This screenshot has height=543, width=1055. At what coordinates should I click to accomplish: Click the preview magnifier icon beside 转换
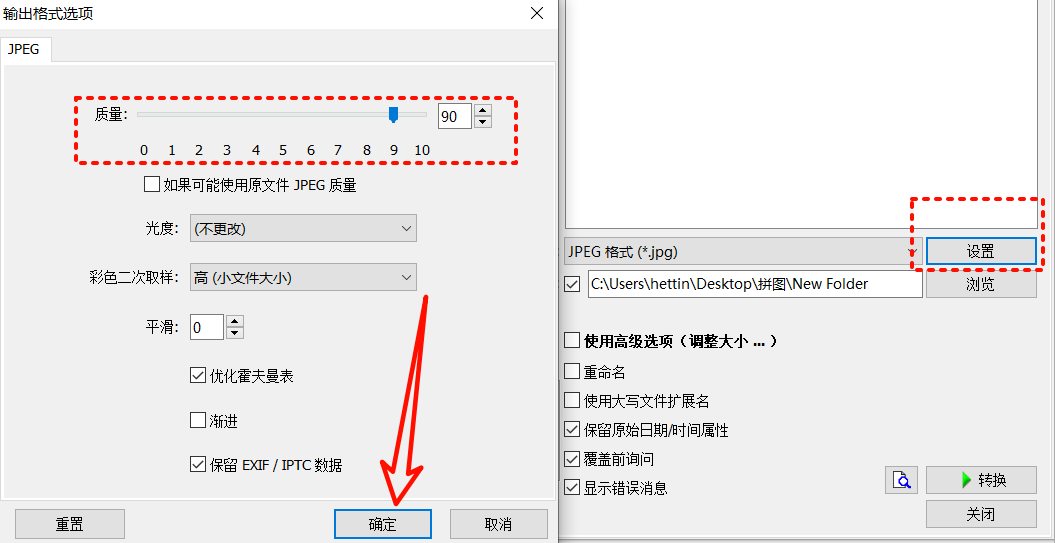902,480
